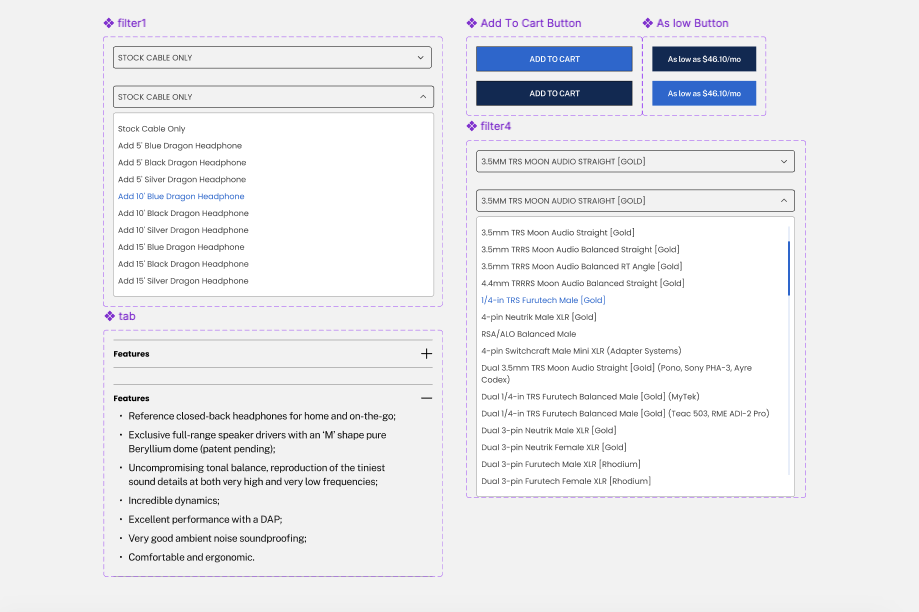Pick Add 10' Black Dragon Headphone
The width and height of the screenshot is (919, 612).
(x=183, y=213)
